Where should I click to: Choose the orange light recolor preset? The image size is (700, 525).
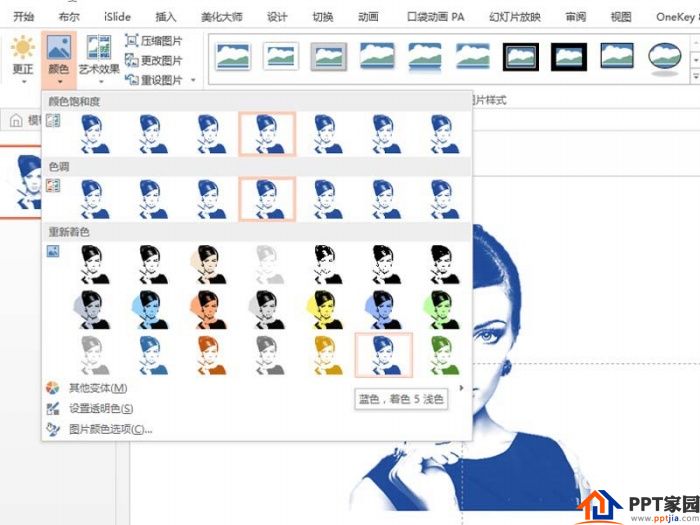click(x=211, y=355)
